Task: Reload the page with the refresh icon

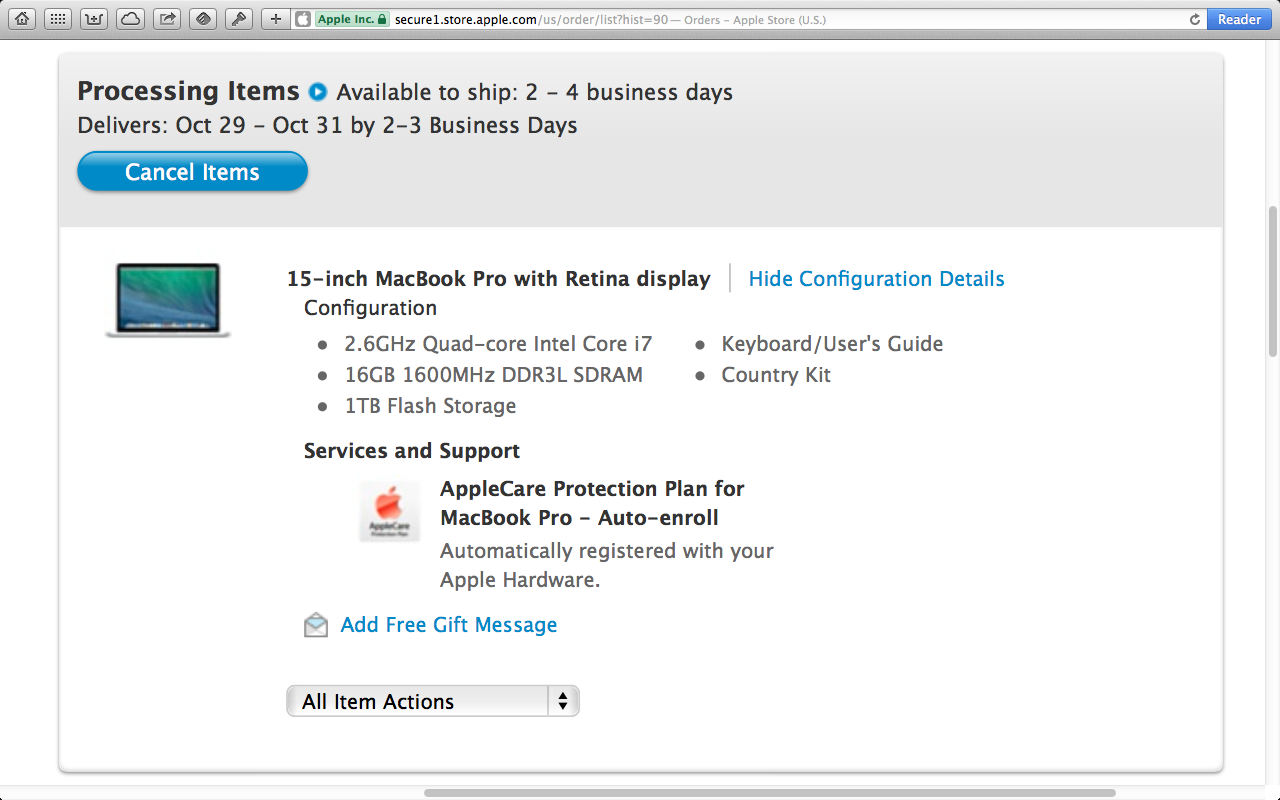Action: point(1194,19)
